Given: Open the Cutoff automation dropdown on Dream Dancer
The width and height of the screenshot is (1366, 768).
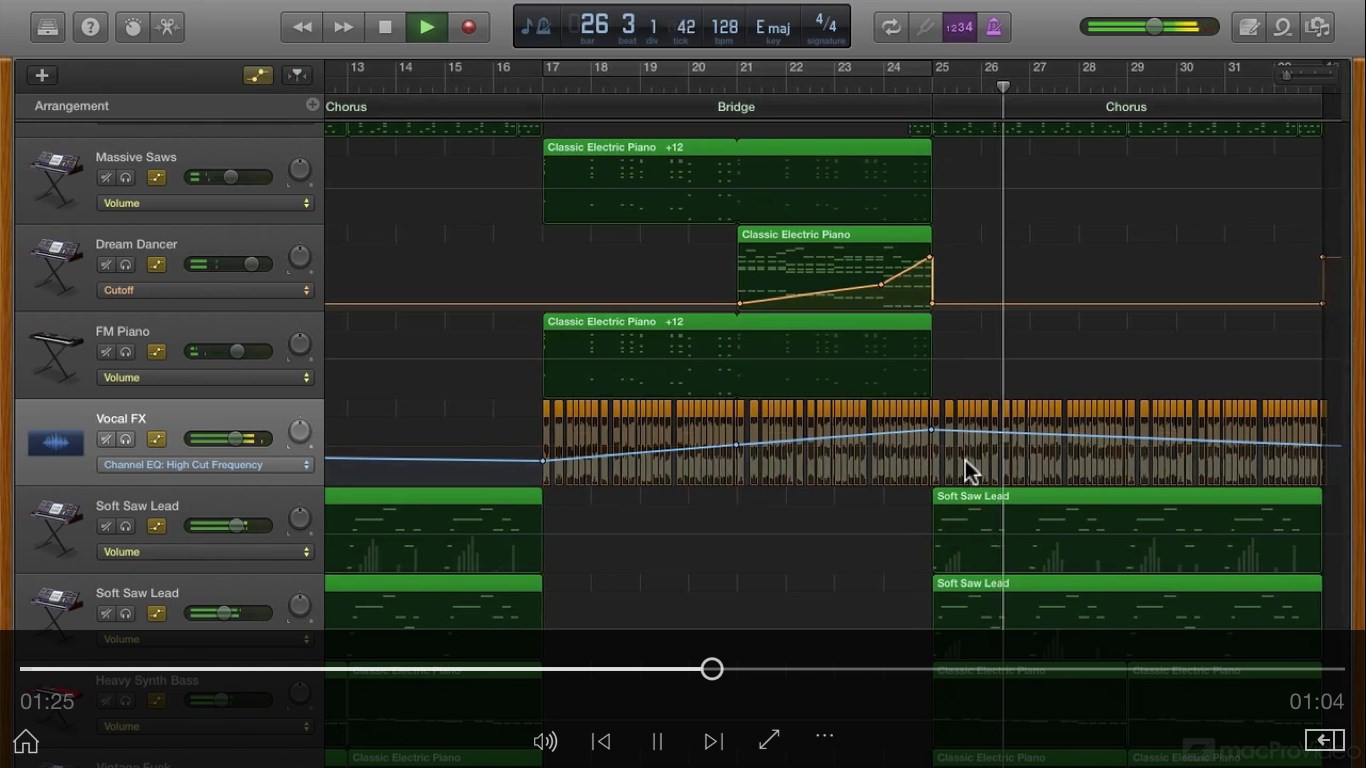Looking at the screenshot, I should (x=205, y=290).
